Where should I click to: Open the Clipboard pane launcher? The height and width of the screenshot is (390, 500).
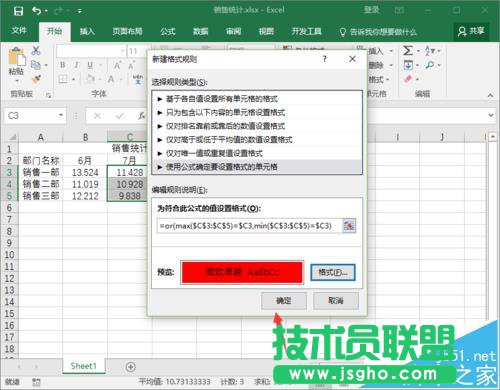pyautogui.click(x=48, y=95)
